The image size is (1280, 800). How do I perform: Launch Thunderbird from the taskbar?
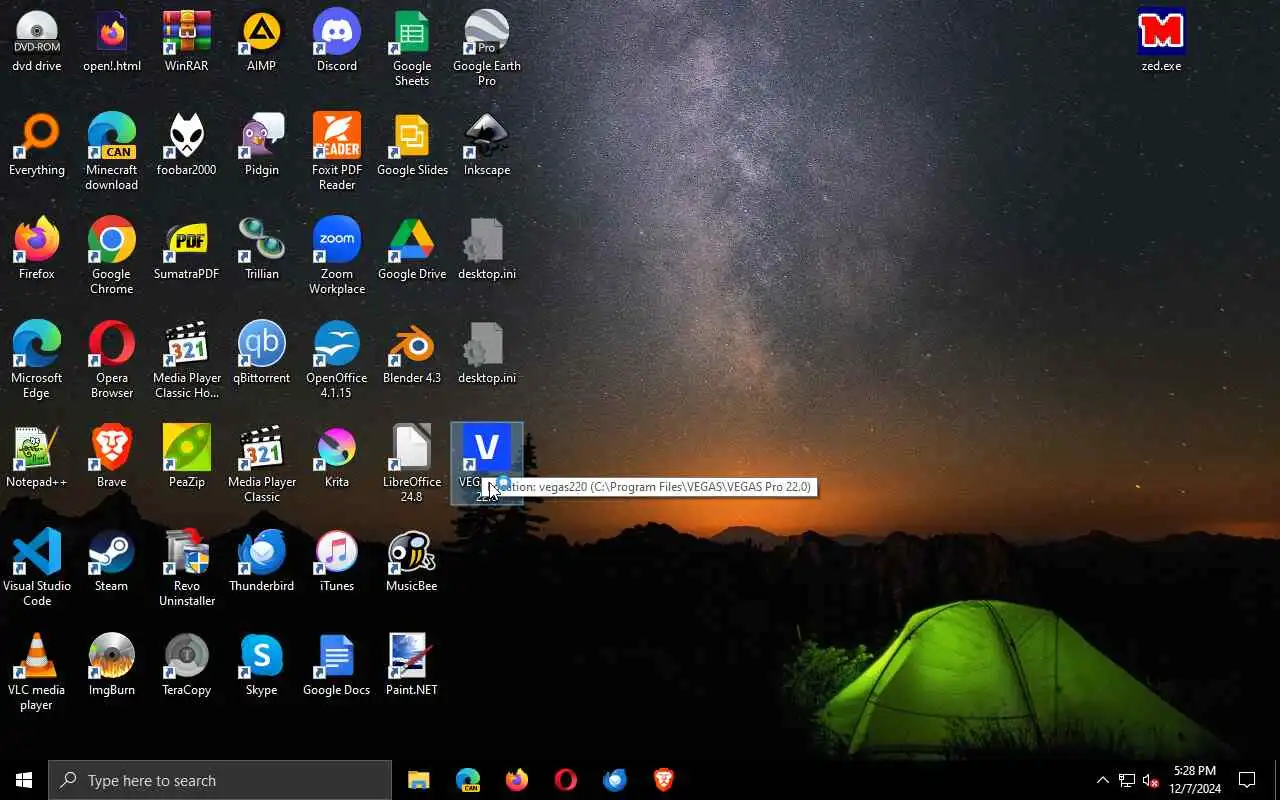[x=615, y=780]
